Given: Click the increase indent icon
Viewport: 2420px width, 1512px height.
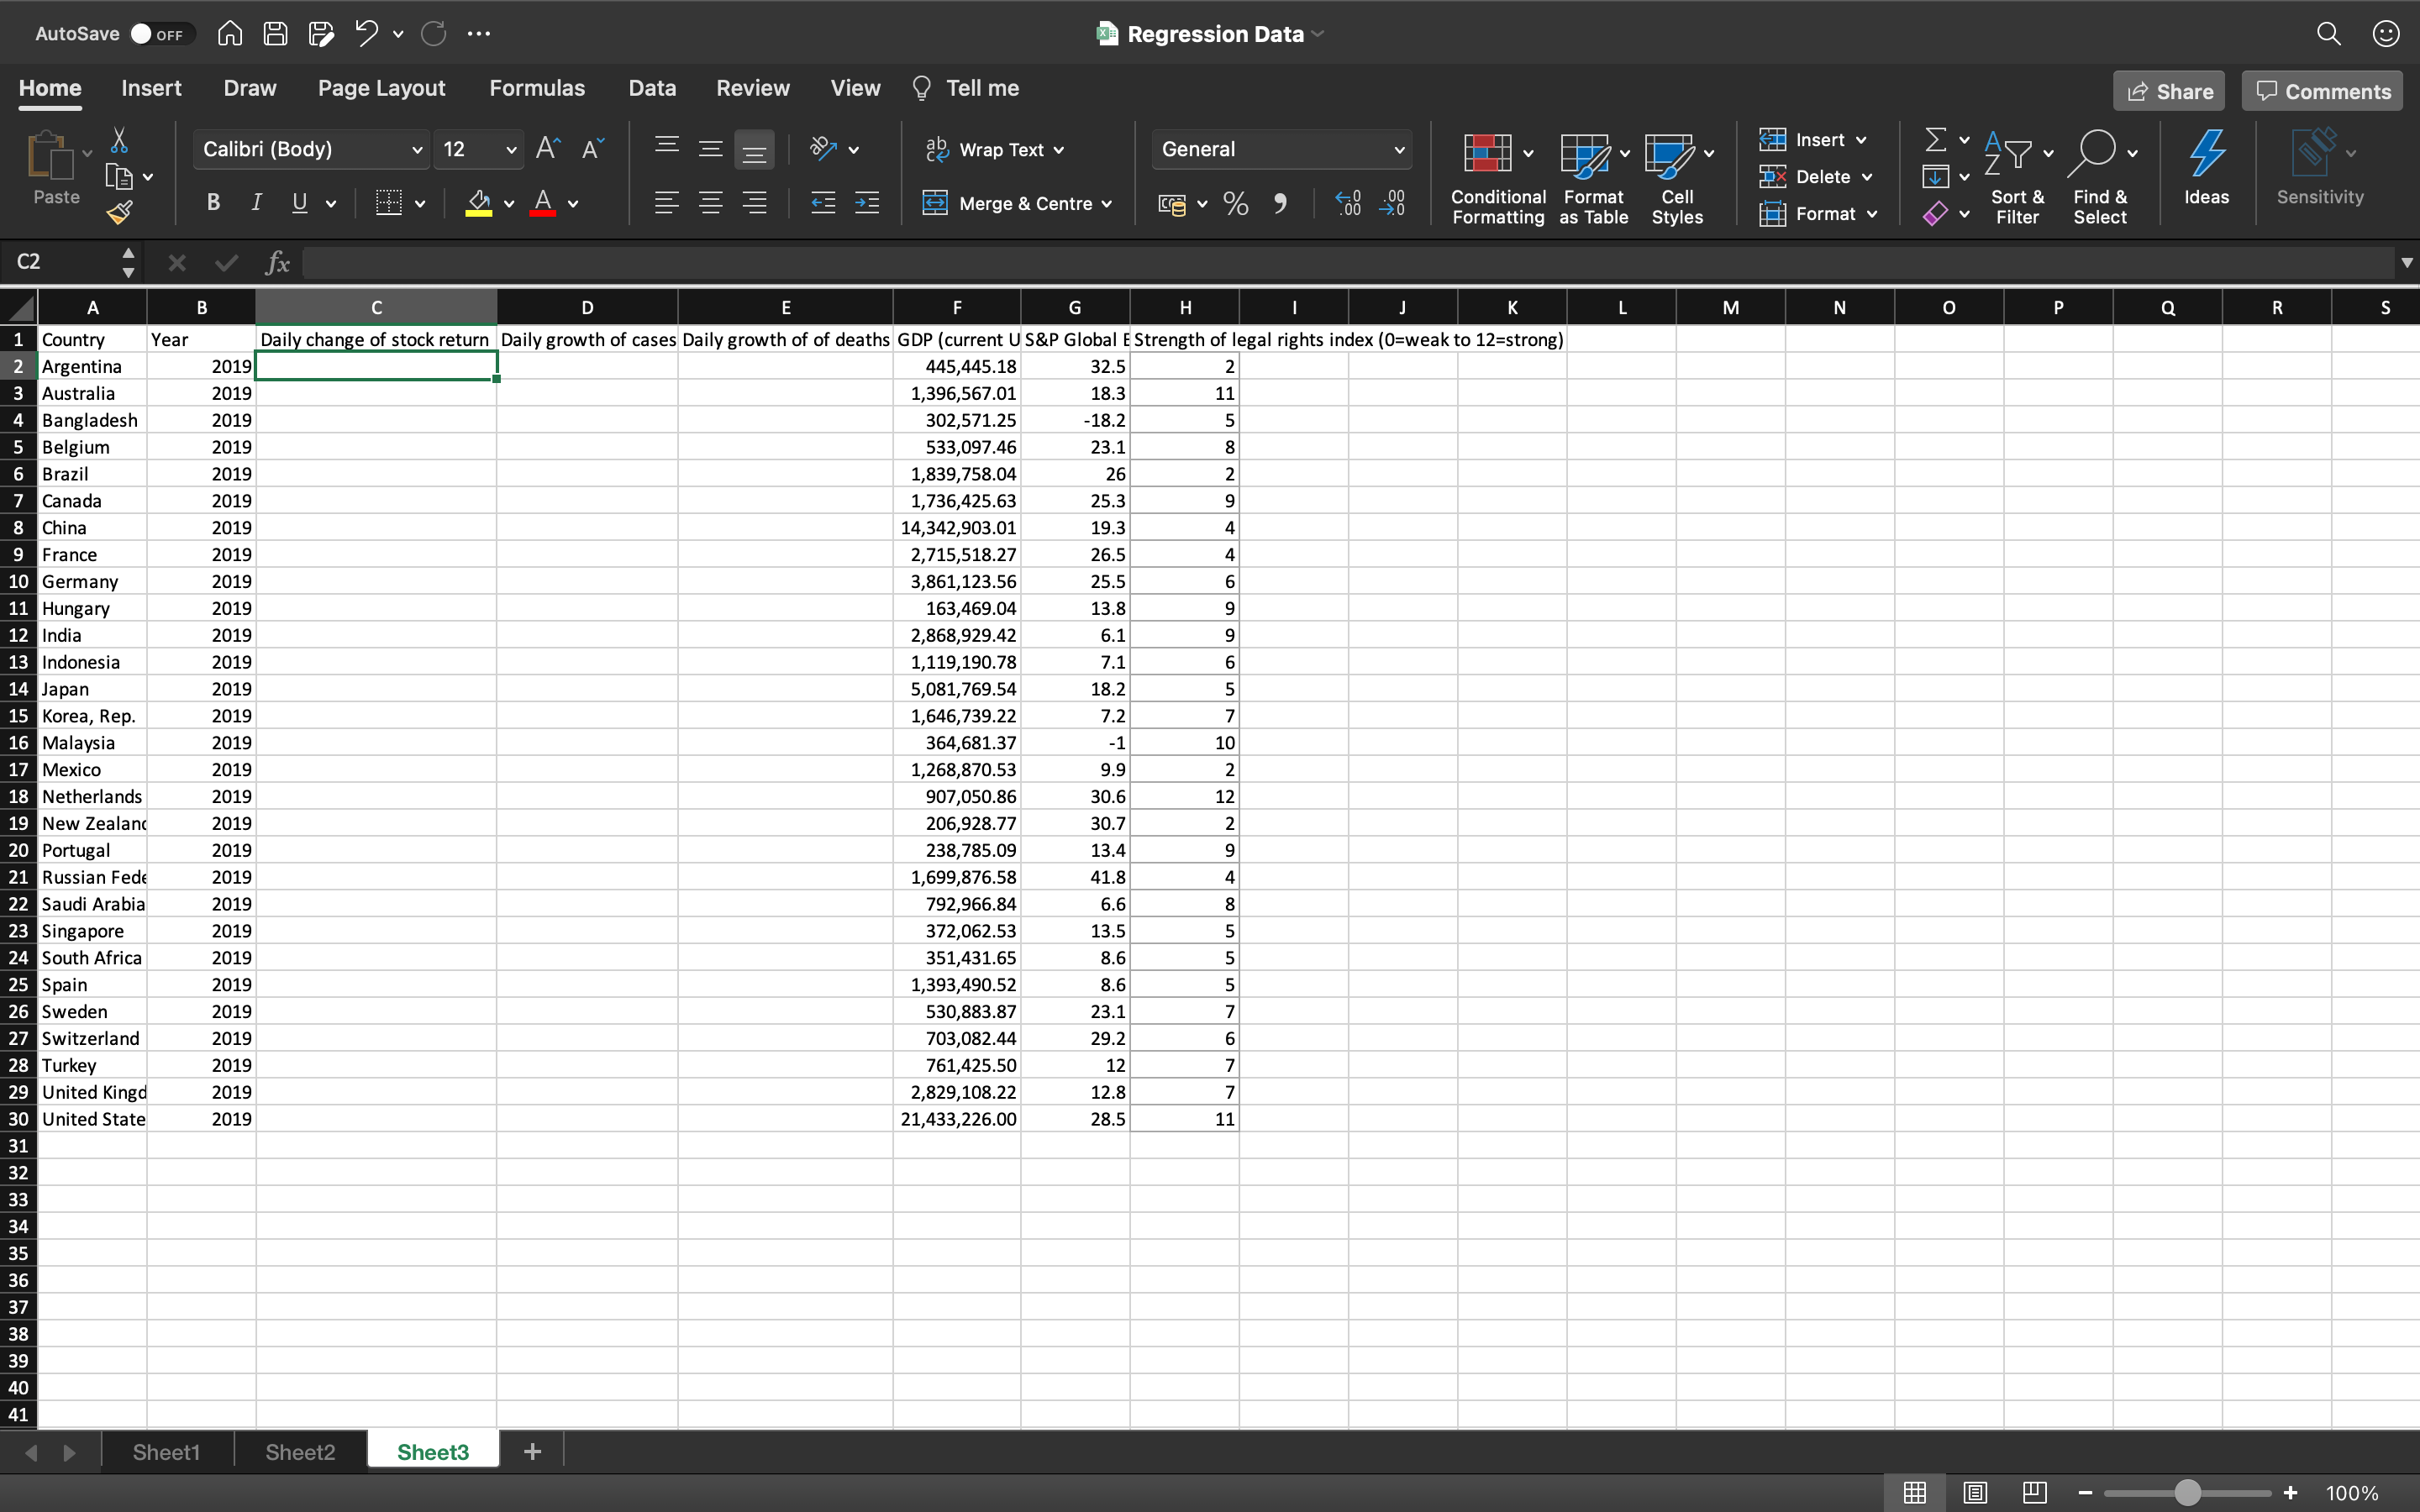Looking at the screenshot, I should point(867,203).
